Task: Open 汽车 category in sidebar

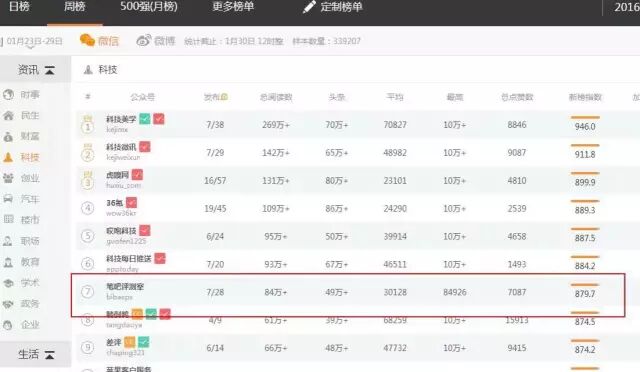Action: 30,199
